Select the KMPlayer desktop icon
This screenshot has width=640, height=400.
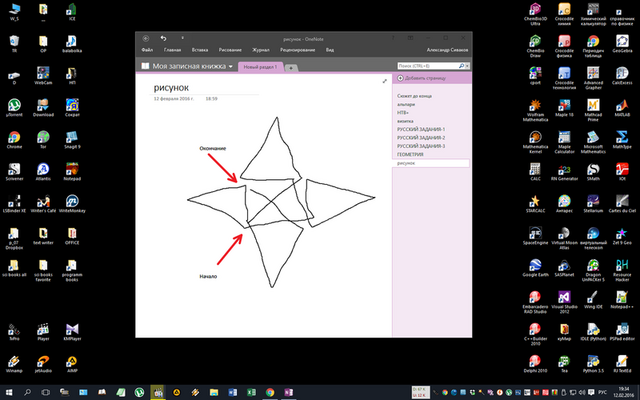tap(72, 331)
